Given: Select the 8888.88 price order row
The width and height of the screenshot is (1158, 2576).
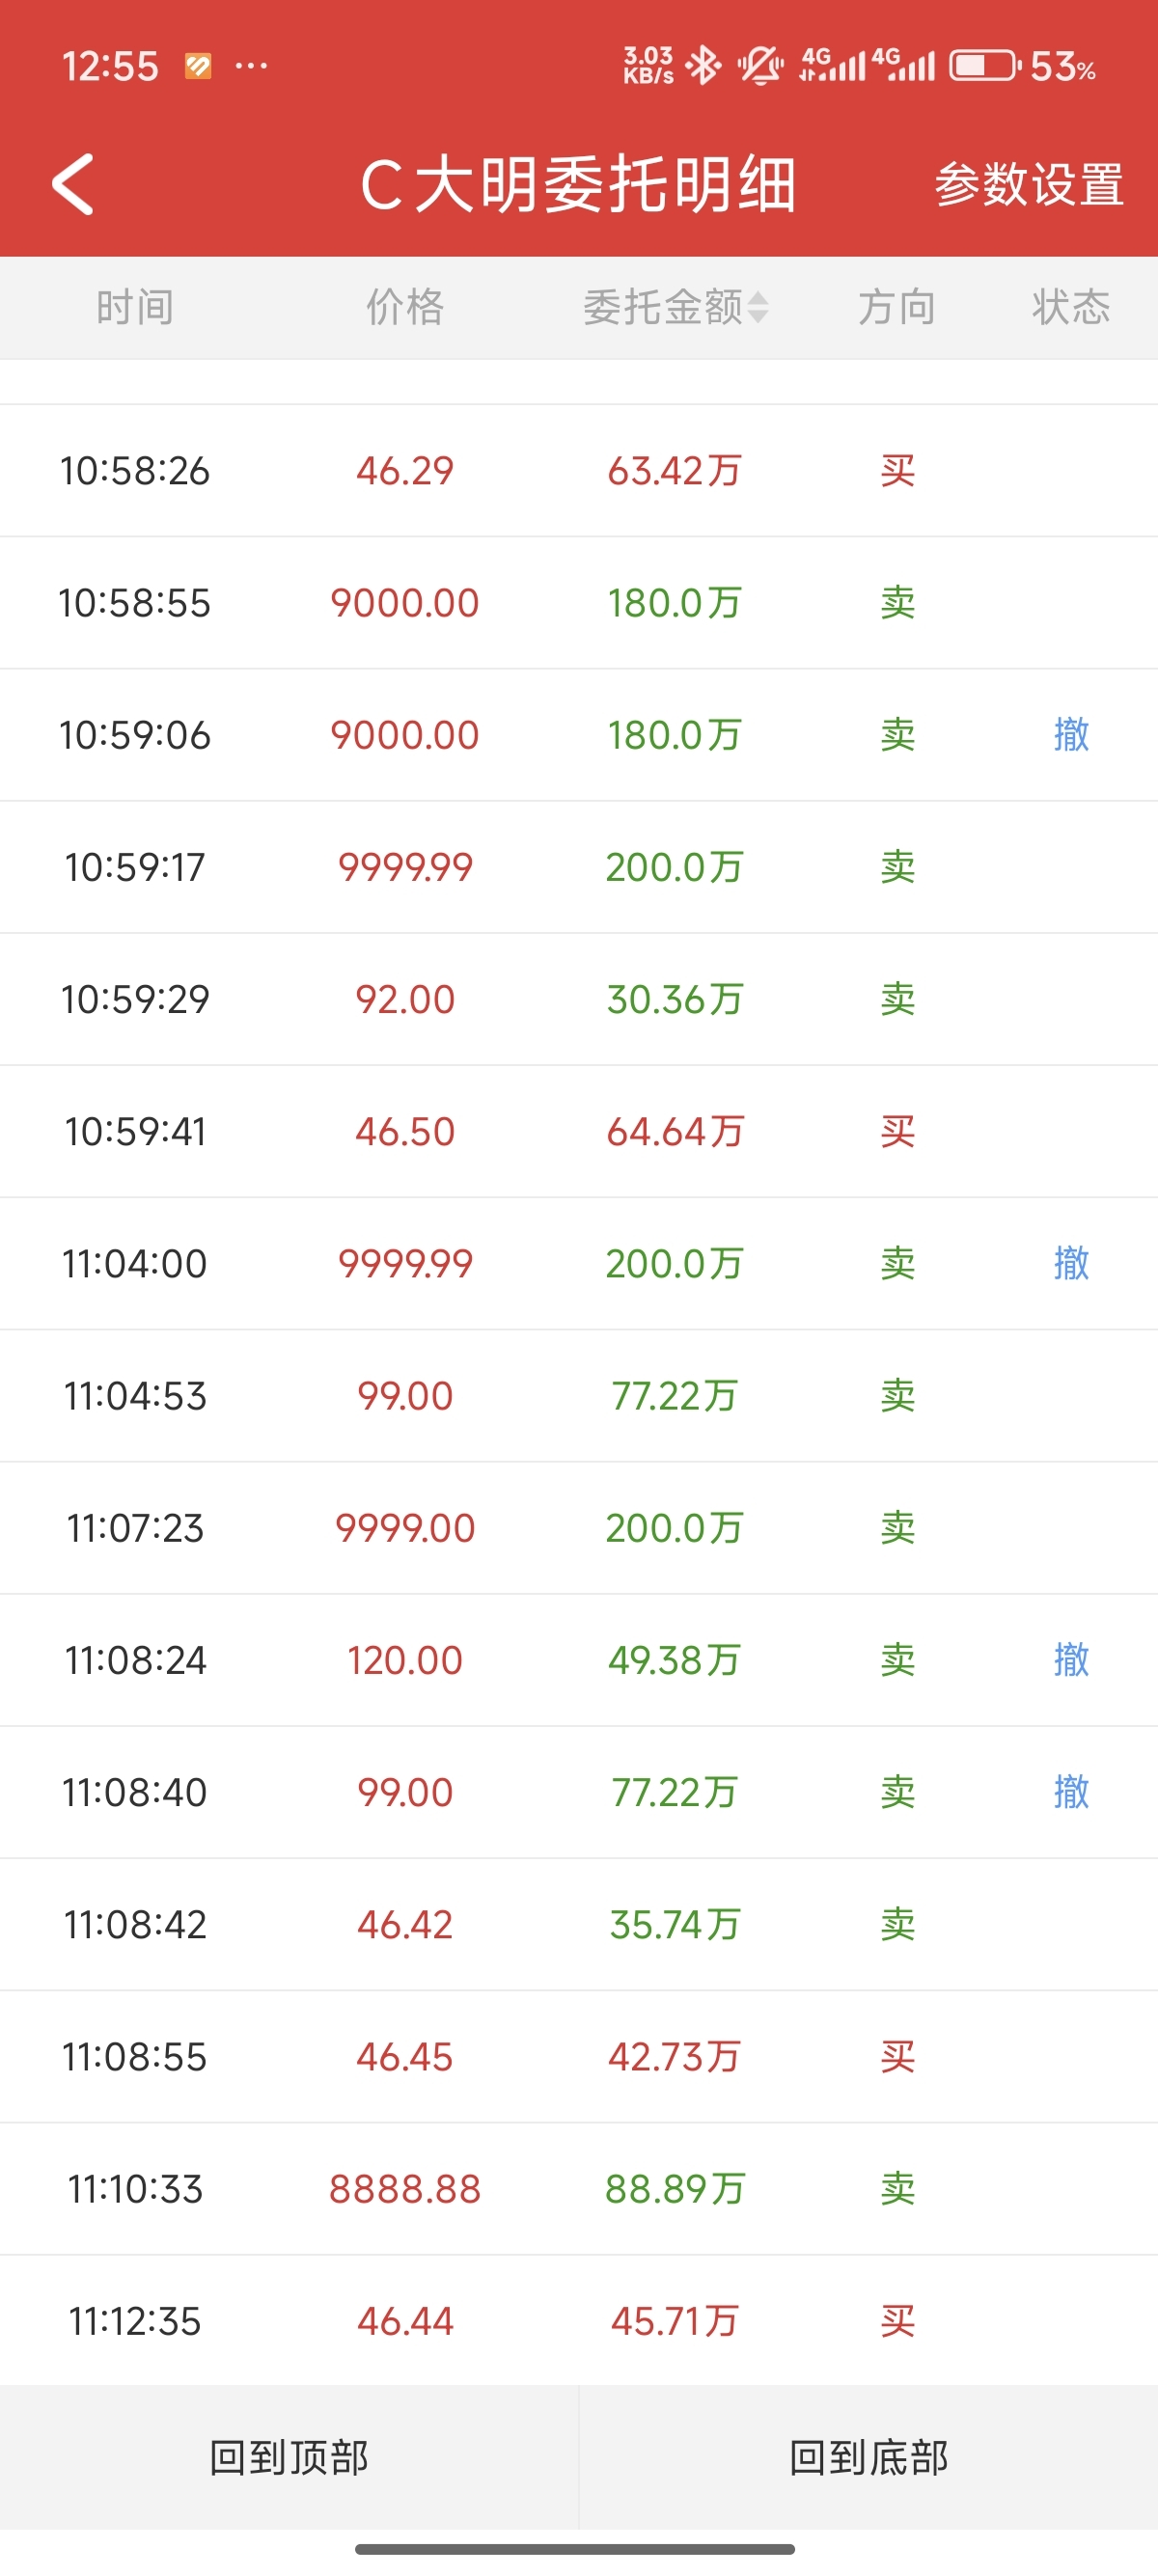Looking at the screenshot, I should click(578, 2189).
